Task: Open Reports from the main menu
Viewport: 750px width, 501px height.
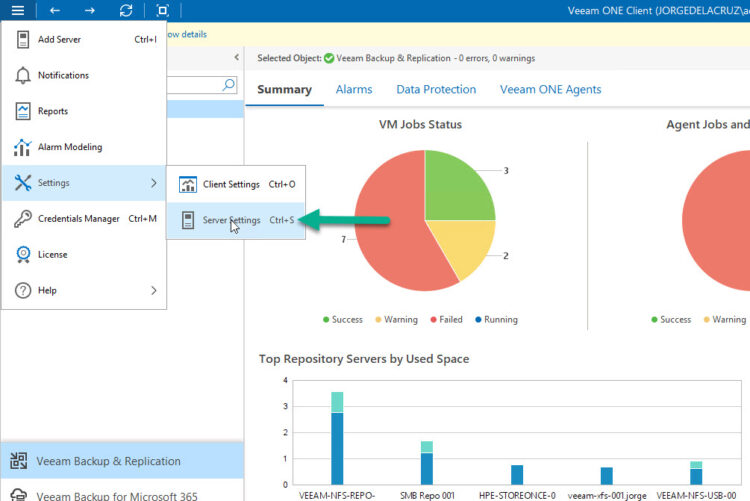Action: point(53,112)
